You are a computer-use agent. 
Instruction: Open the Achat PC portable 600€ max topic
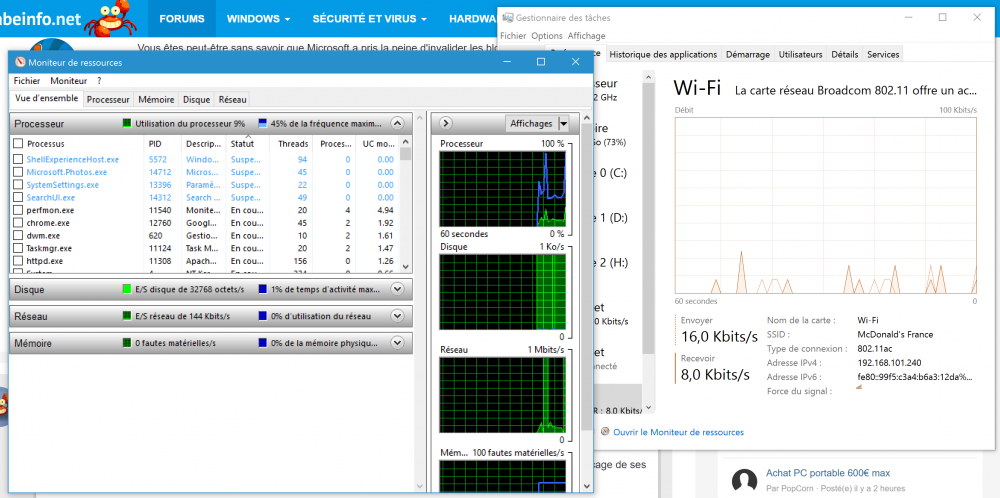point(825,473)
